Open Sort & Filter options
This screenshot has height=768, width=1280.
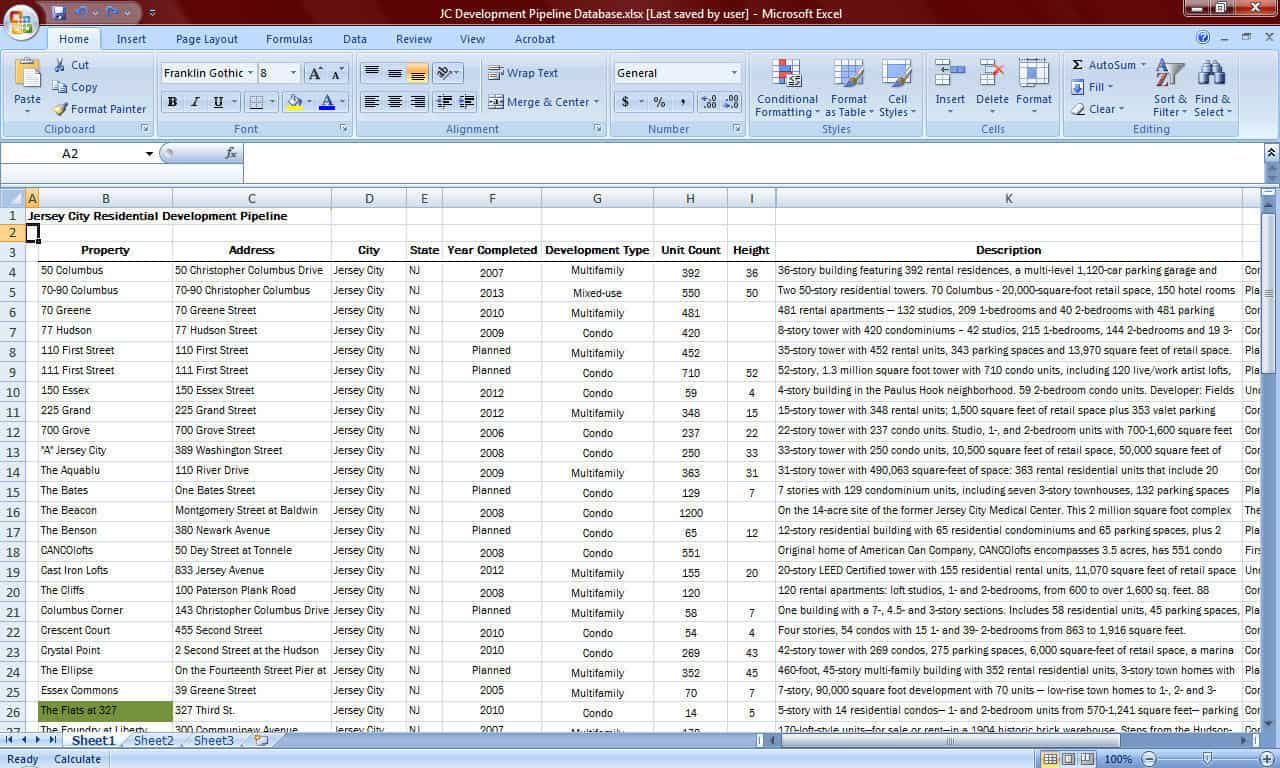pos(1170,88)
